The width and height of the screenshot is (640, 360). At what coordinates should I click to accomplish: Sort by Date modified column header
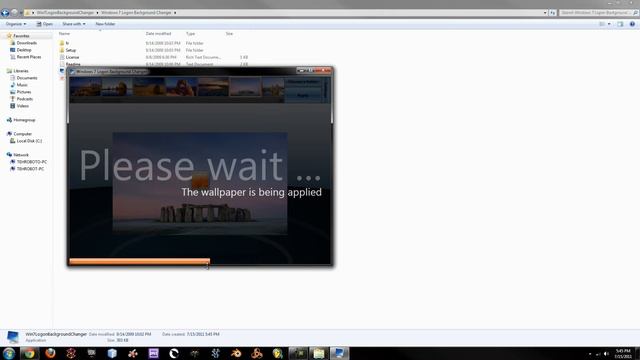[x=158, y=33]
